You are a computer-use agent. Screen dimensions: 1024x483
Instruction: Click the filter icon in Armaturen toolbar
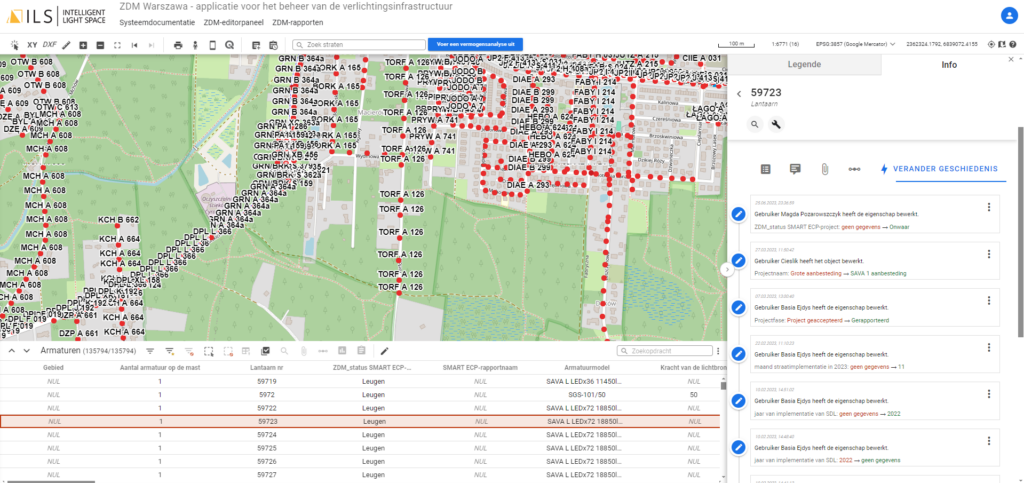tap(150, 351)
